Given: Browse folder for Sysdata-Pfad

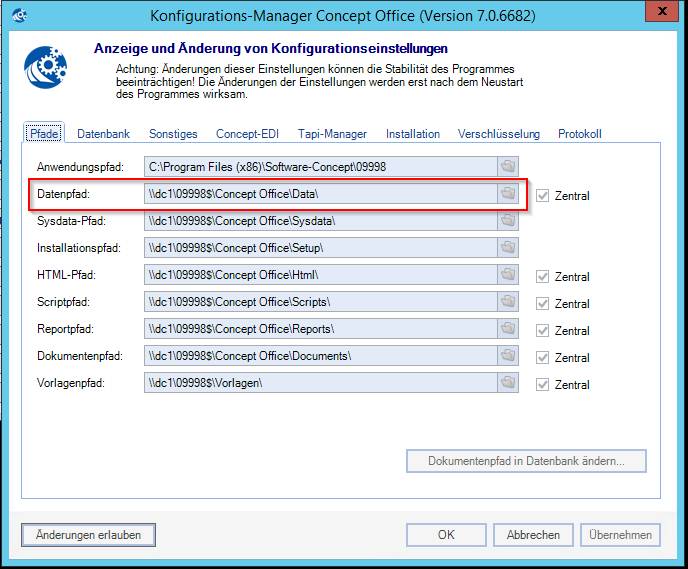Looking at the screenshot, I should [508, 221].
